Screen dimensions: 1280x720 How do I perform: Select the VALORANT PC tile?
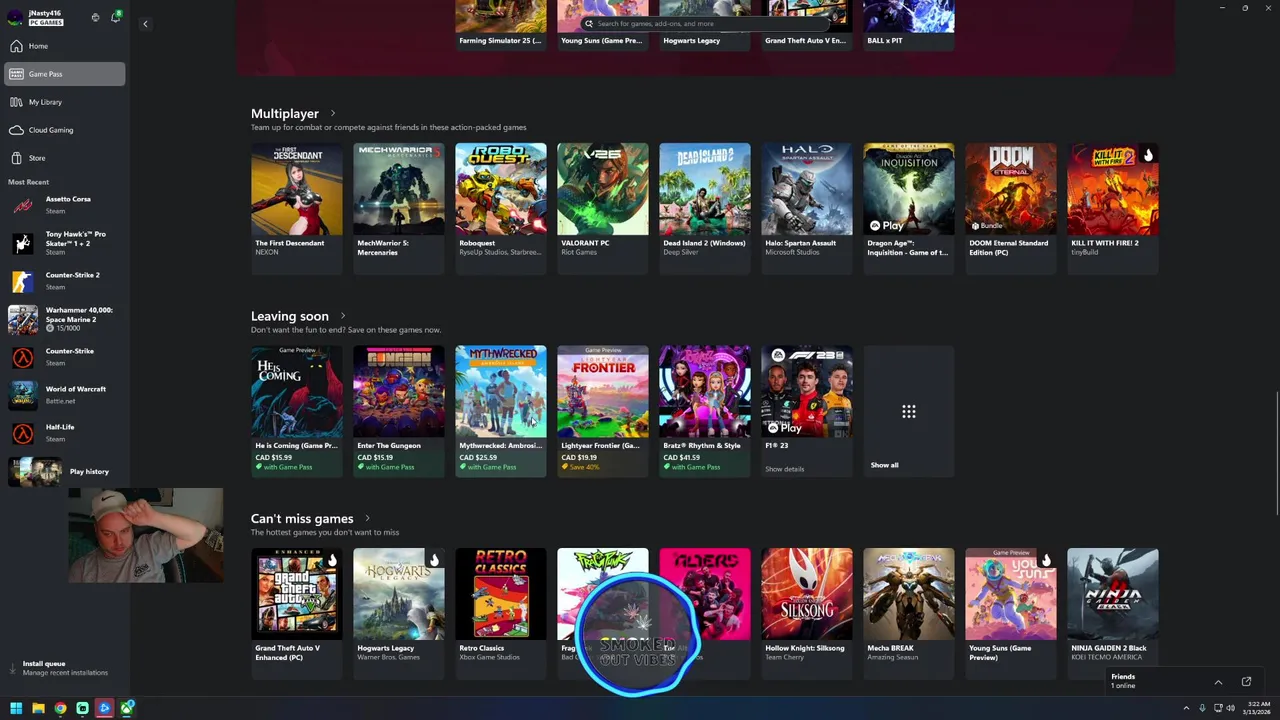click(x=602, y=208)
